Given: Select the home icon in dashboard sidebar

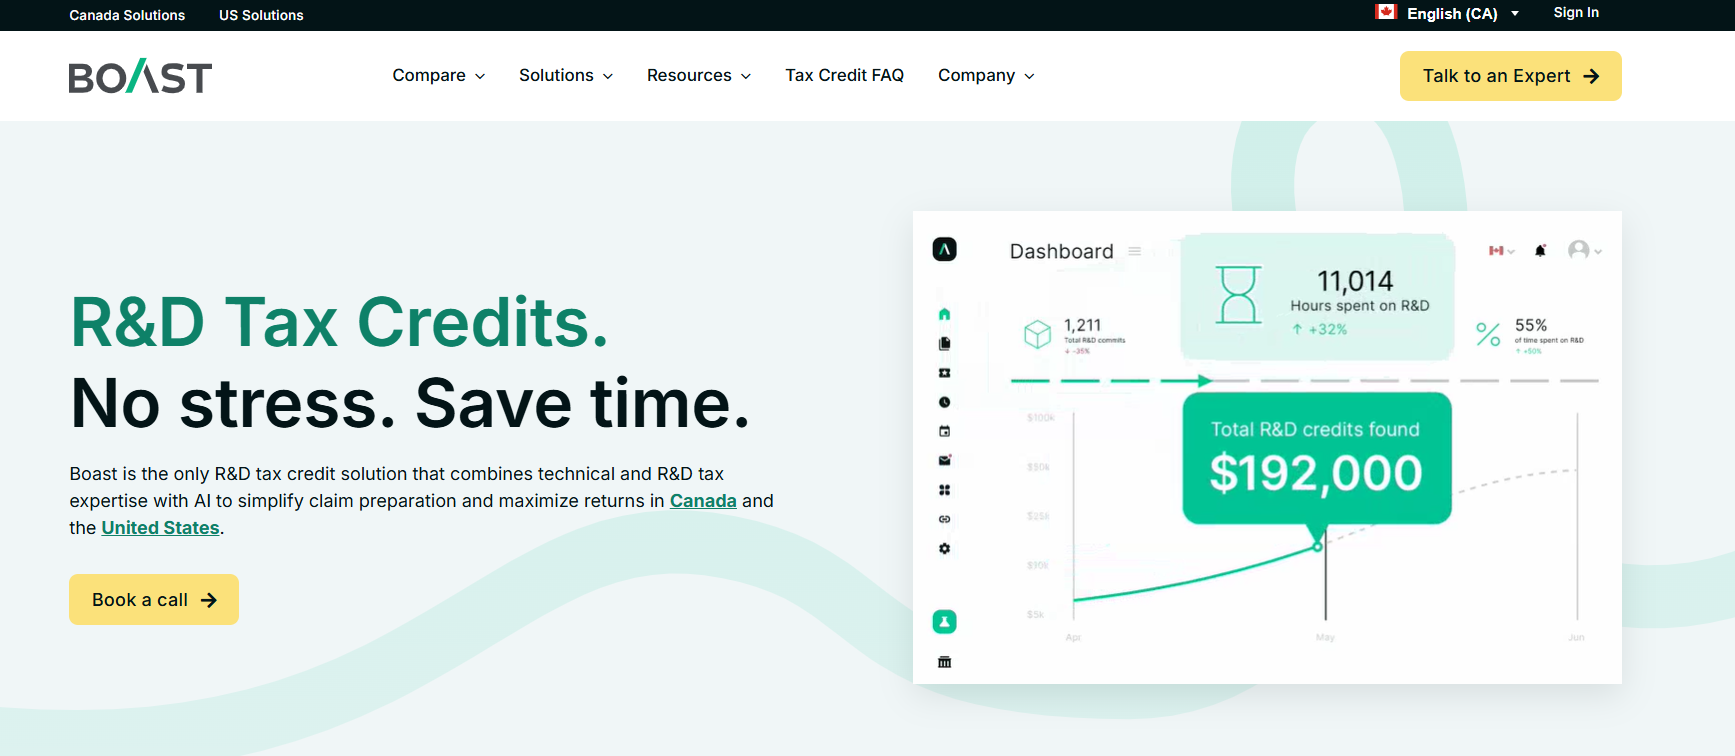Looking at the screenshot, I should click(x=944, y=314).
